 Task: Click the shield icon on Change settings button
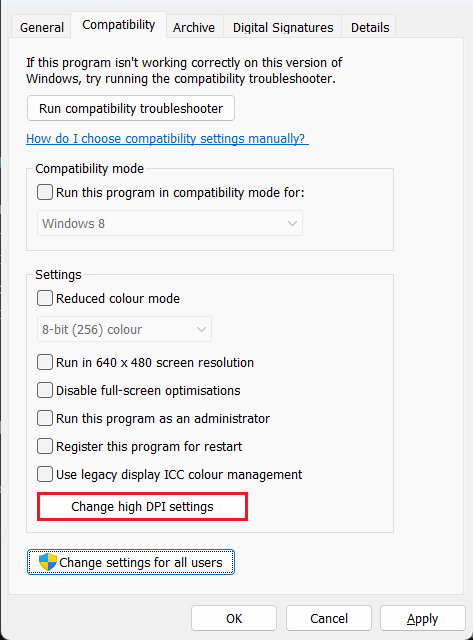click(x=48, y=562)
